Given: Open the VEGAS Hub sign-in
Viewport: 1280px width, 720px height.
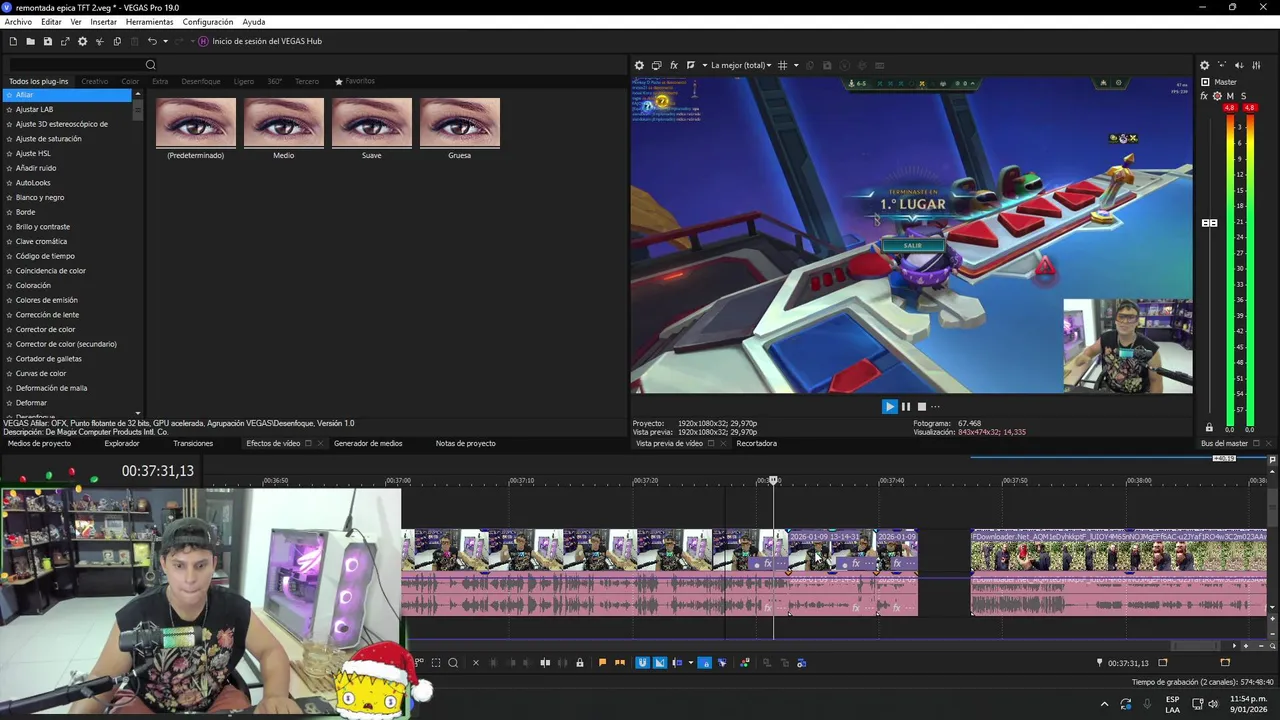Looking at the screenshot, I should click(x=260, y=41).
